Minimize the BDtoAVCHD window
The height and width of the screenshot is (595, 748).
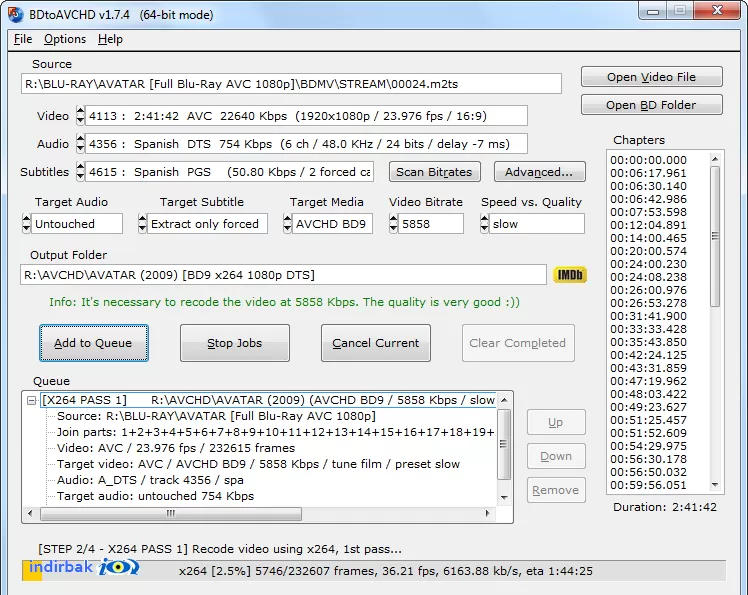[653, 10]
